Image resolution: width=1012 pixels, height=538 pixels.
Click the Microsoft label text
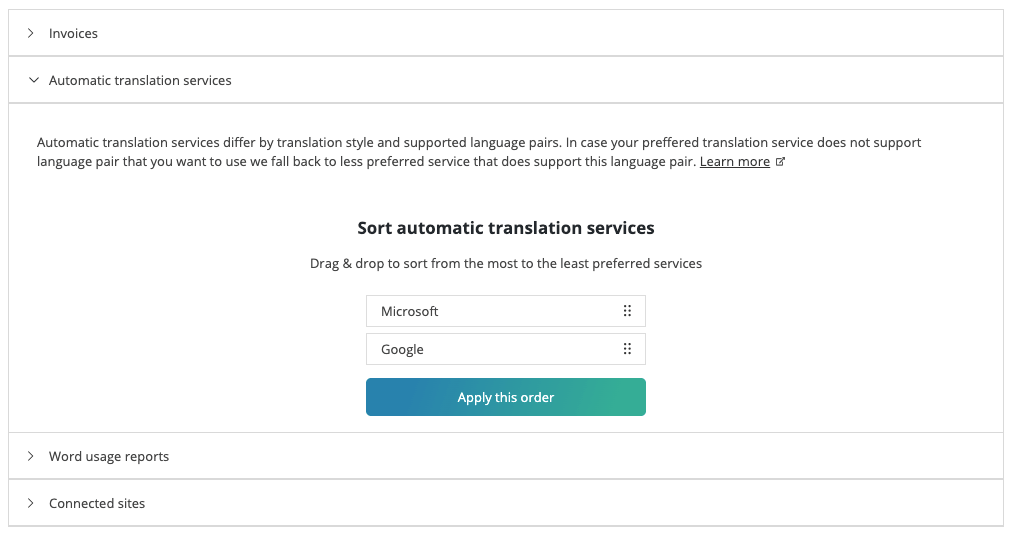(409, 311)
